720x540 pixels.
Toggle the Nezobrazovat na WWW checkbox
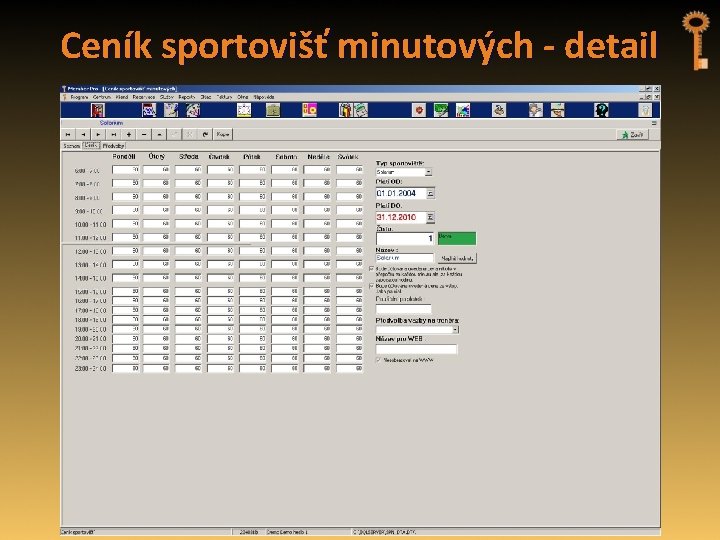(x=379, y=360)
